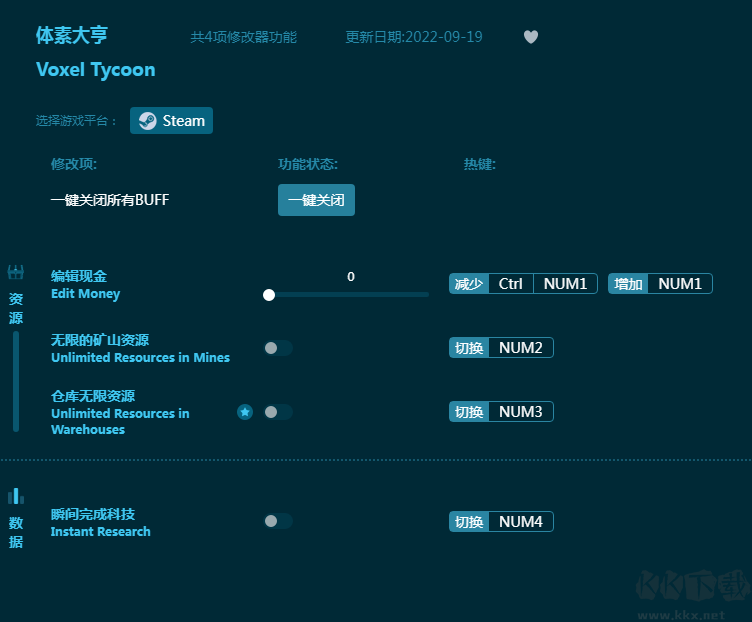Viewport: 752px width, 622px height.
Task: Choose the Steam platform button
Action: pyautogui.click(x=171, y=120)
